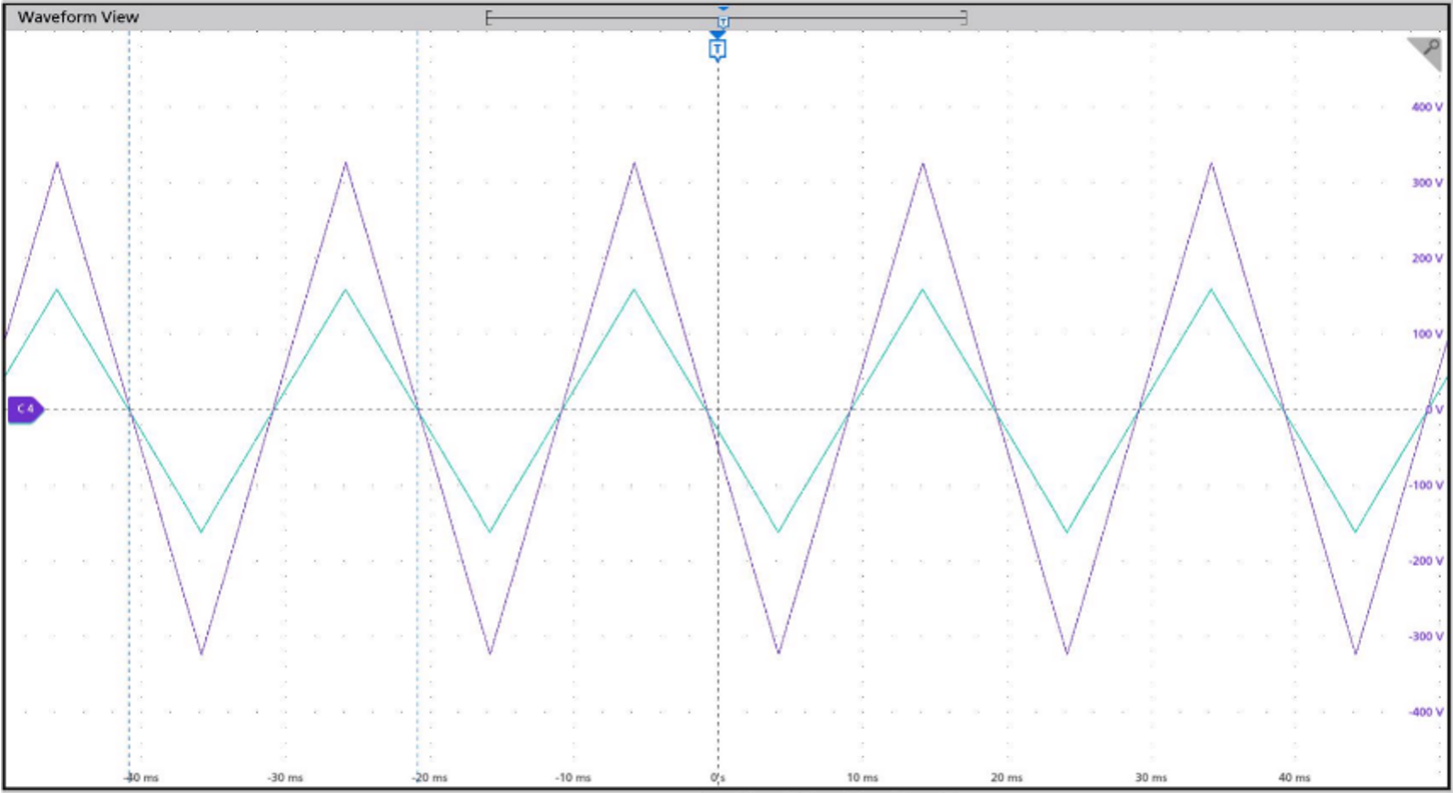This screenshot has height=793, width=1453.
Task: Click the right bracket of record overview bar
Action: point(964,17)
